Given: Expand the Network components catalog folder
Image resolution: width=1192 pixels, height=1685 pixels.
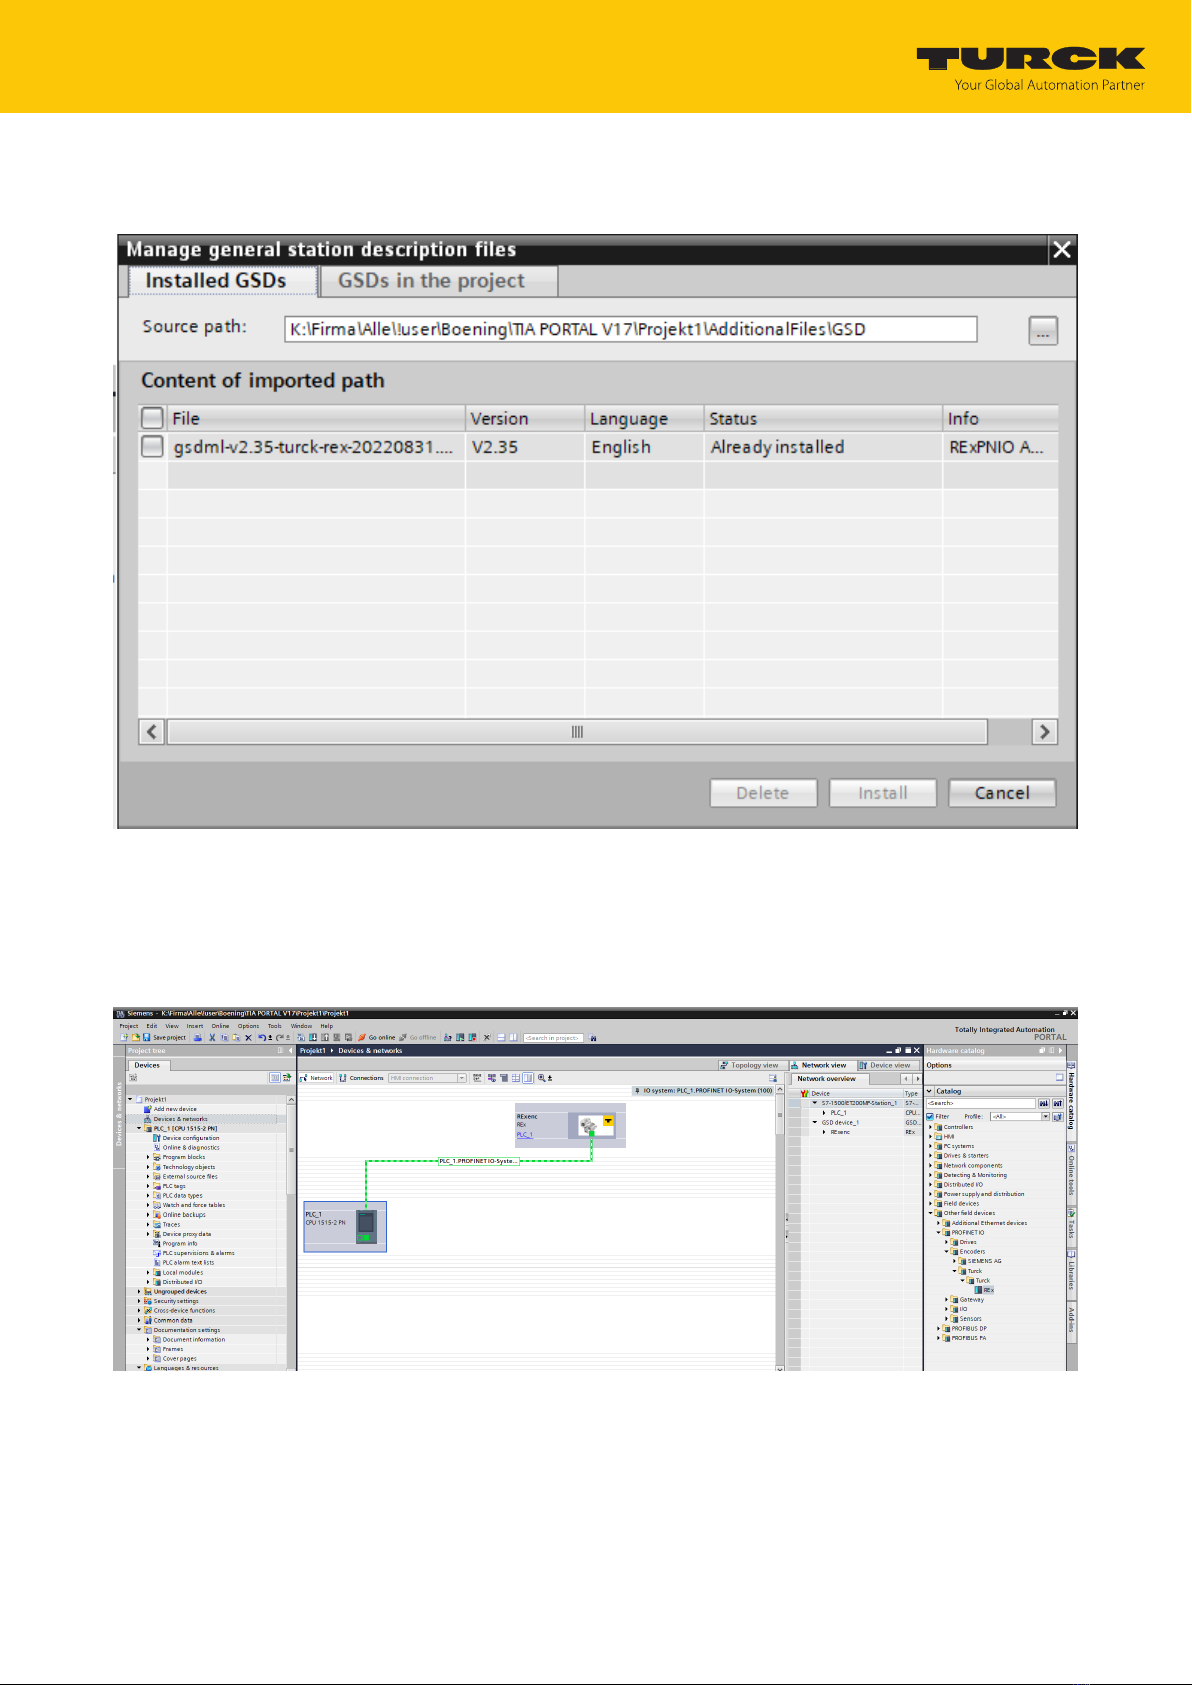Looking at the screenshot, I should (931, 1165).
